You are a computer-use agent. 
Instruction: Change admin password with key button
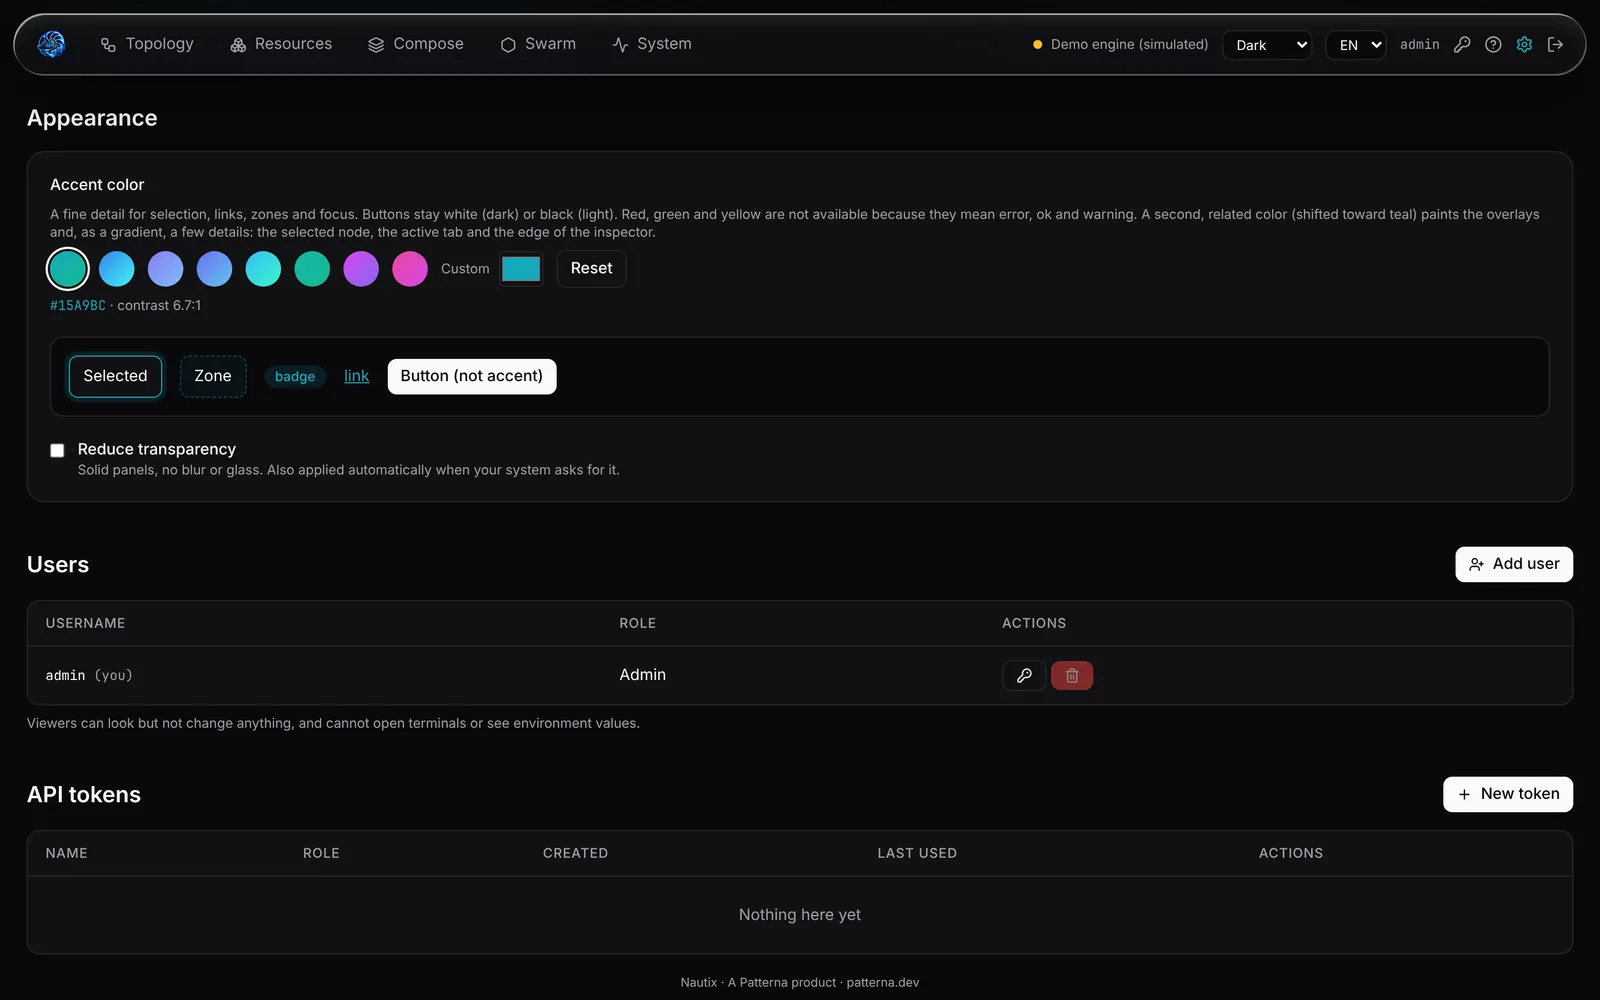coord(1024,676)
